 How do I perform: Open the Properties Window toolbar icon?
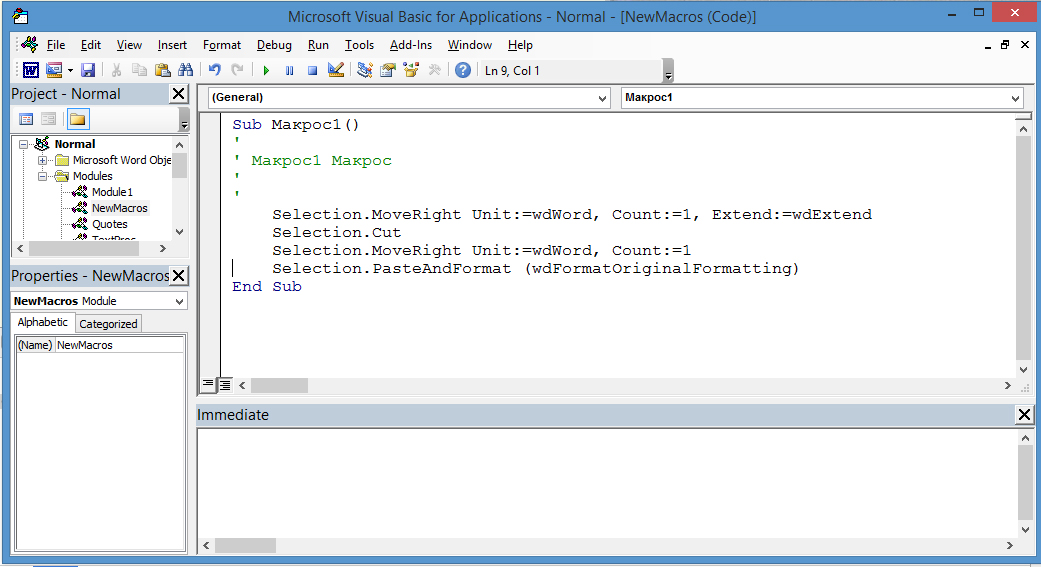click(x=388, y=70)
